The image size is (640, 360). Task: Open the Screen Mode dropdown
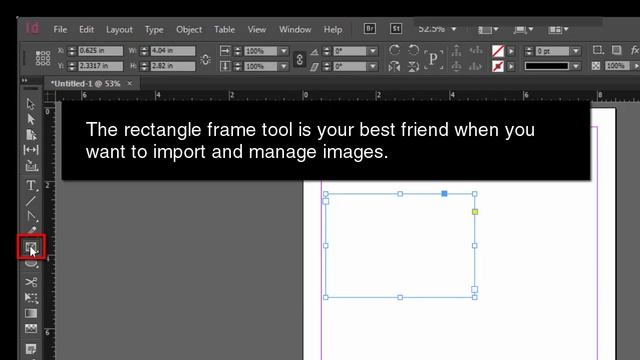[x=524, y=29]
